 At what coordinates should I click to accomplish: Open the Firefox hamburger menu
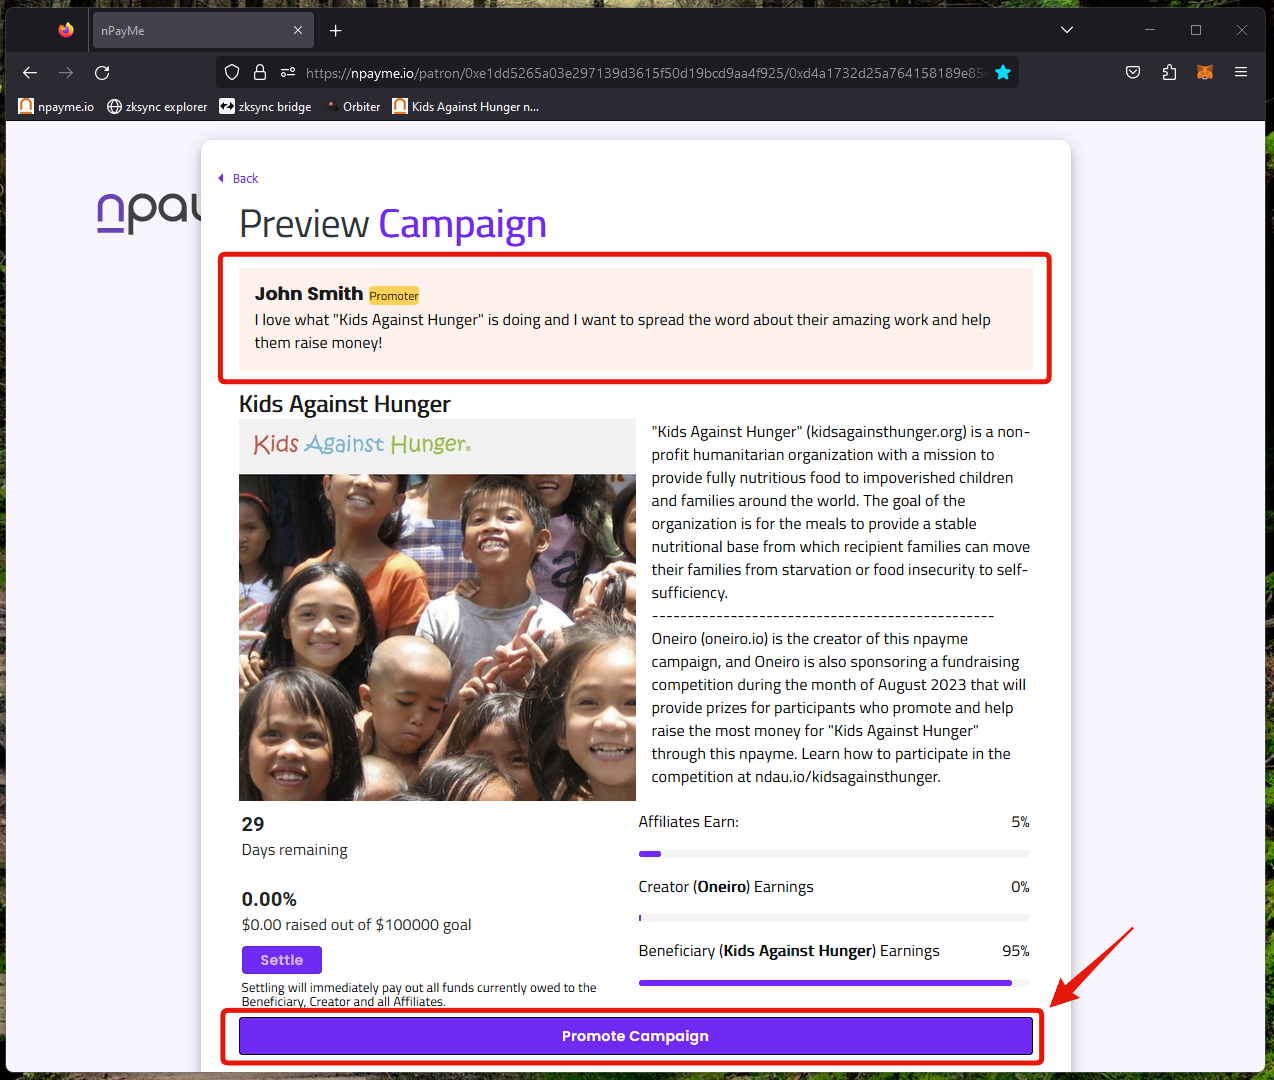tap(1241, 72)
